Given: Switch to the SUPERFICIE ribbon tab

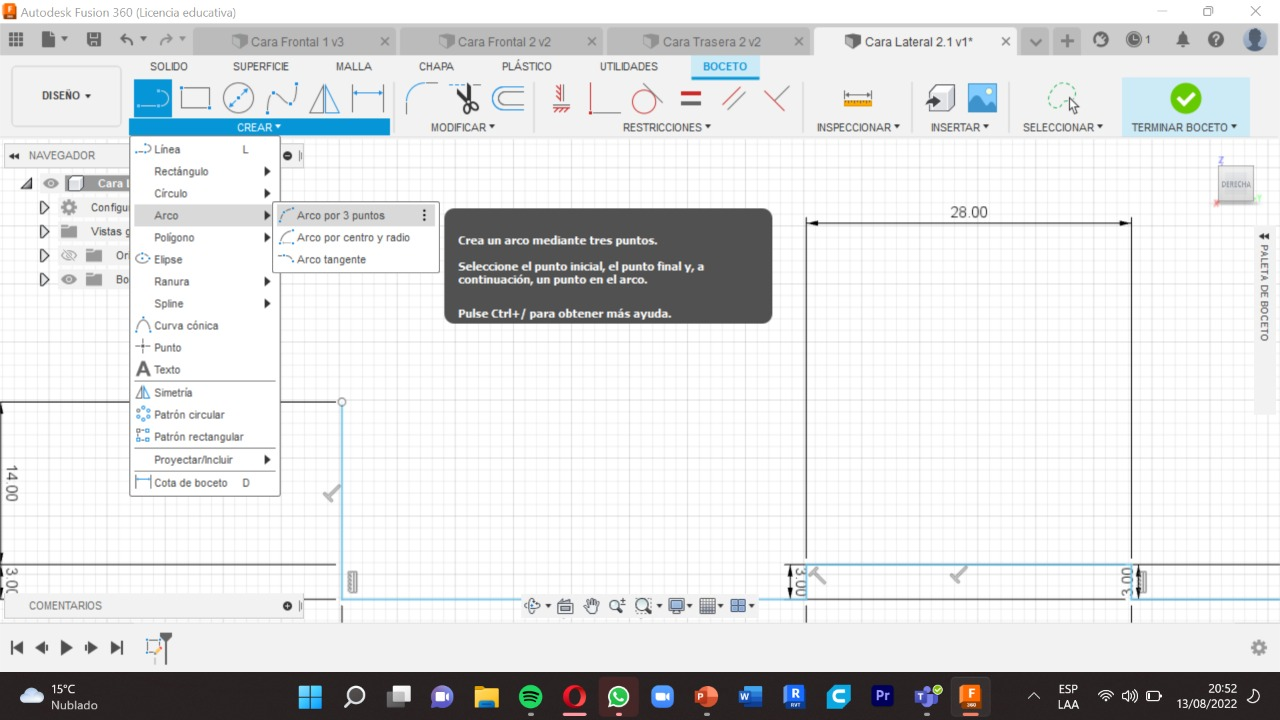Looking at the screenshot, I should (261, 66).
